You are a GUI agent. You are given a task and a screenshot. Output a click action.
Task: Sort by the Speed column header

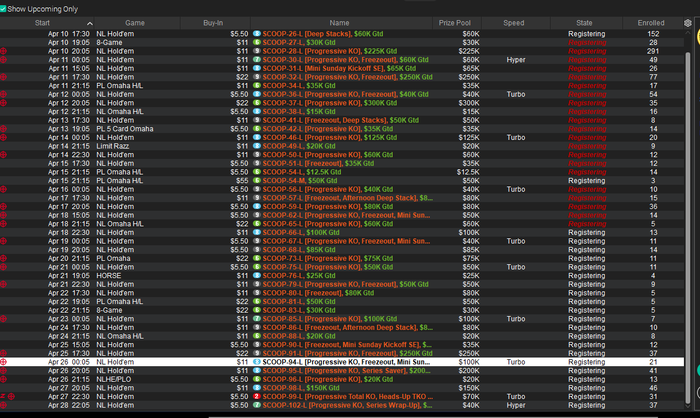pyautogui.click(x=514, y=23)
